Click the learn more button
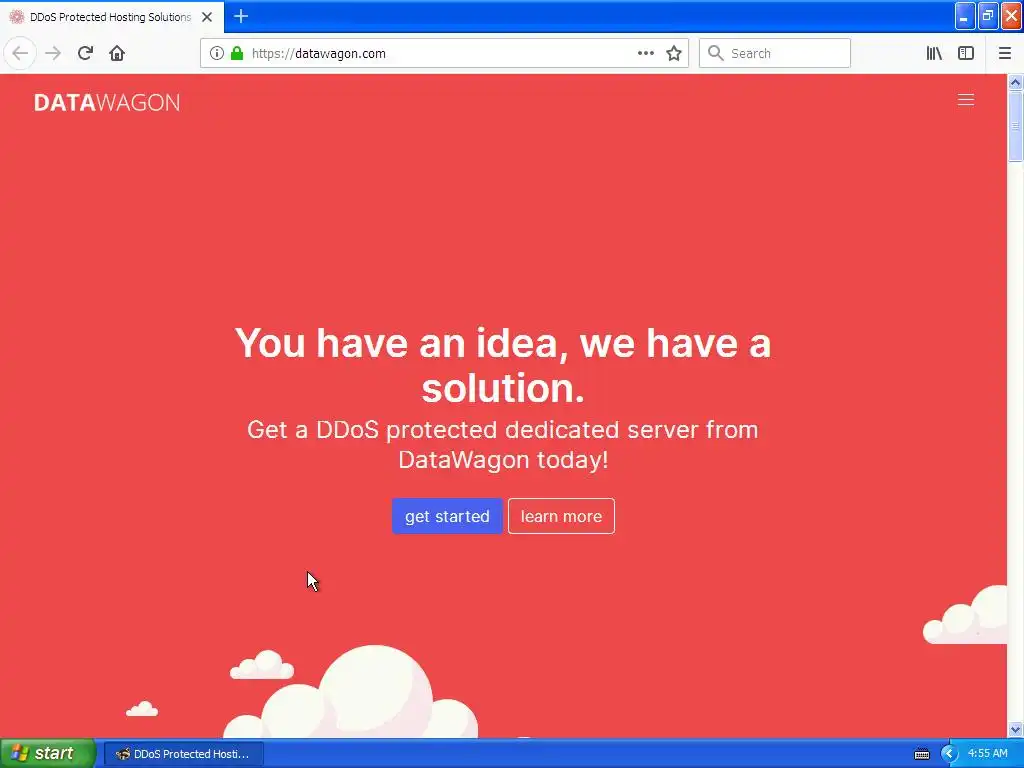The image size is (1024, 768). pyautogui.click(x=561, y=516)
